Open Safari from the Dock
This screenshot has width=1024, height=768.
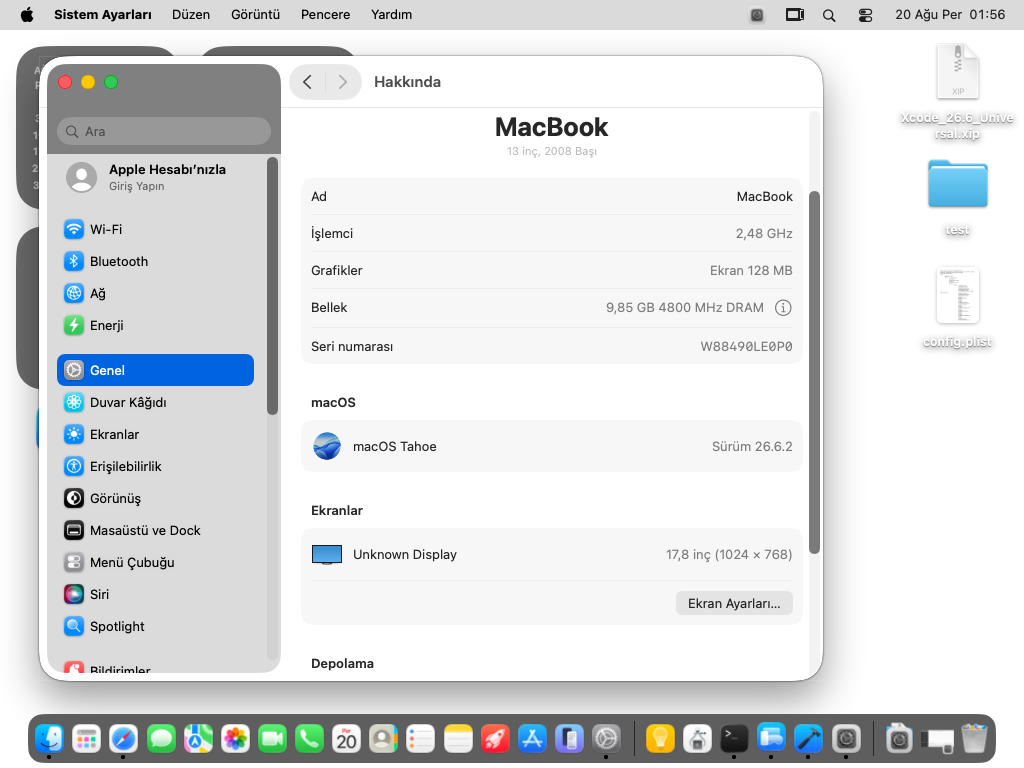tap(123, 739)
